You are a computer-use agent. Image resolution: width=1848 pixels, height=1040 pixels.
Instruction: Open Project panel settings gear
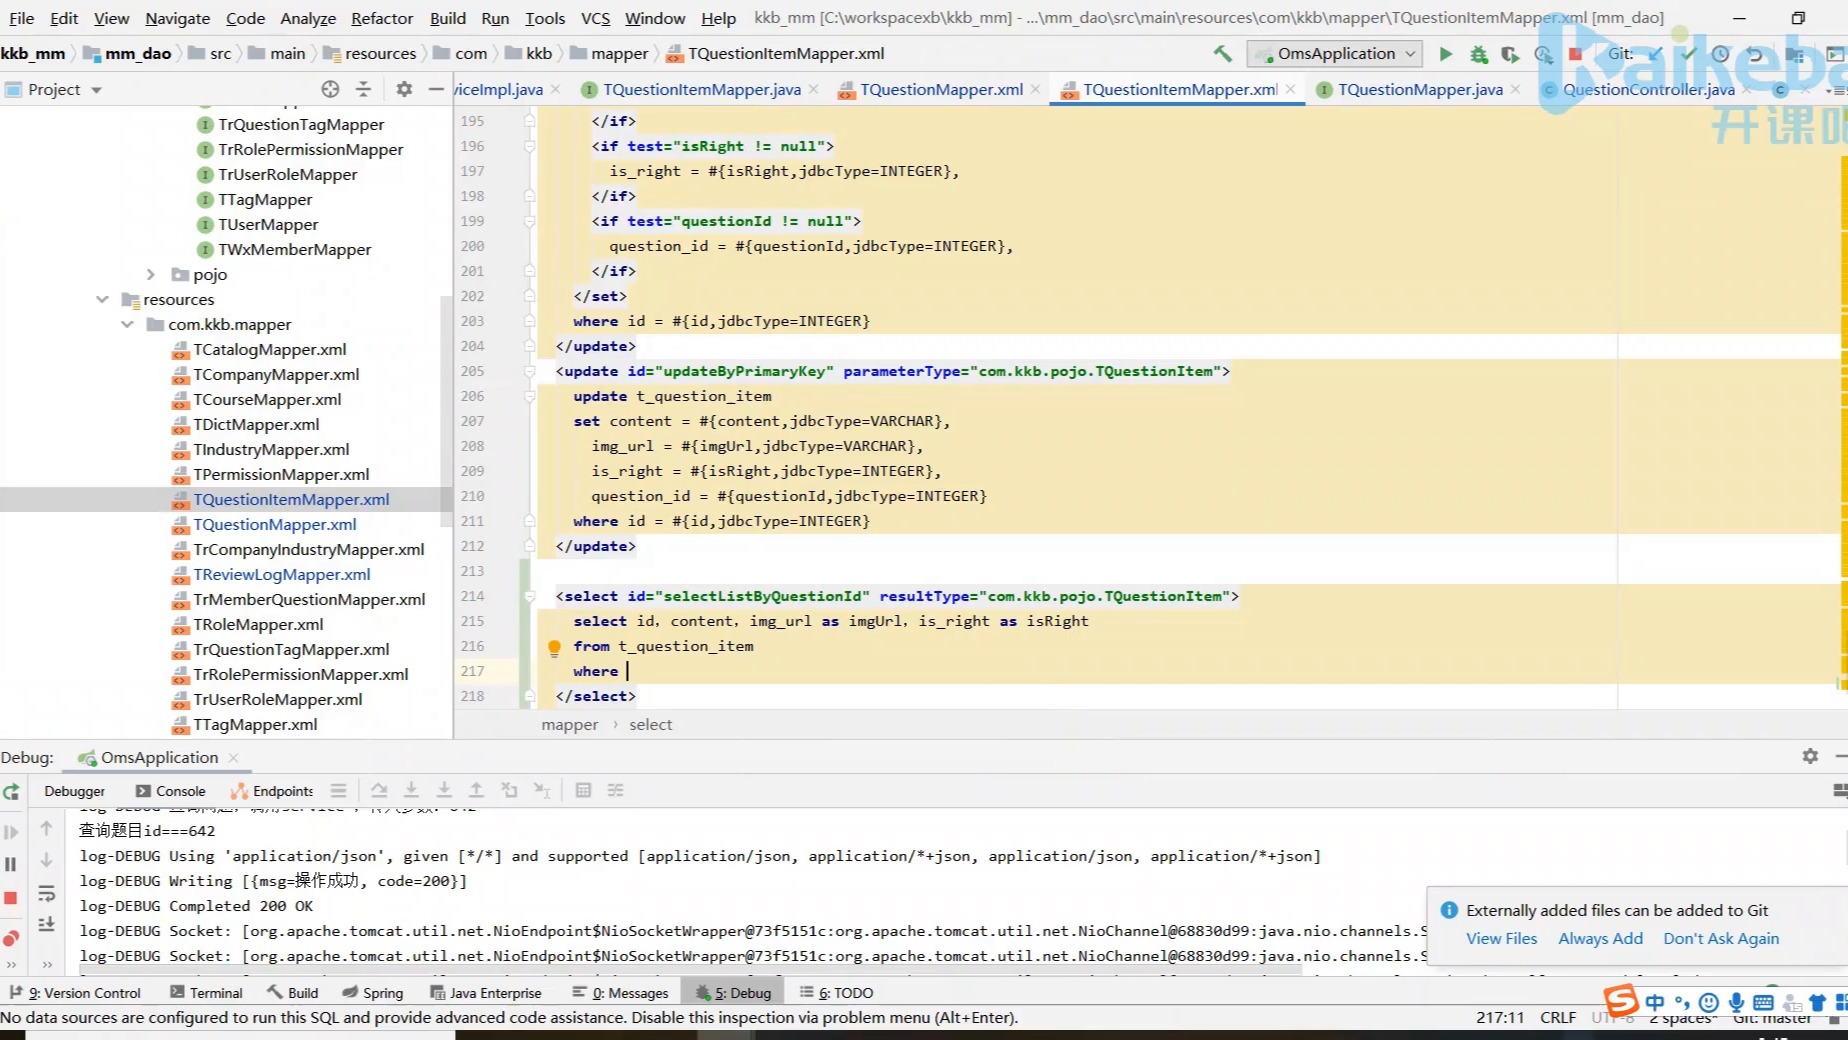(404, 89)
